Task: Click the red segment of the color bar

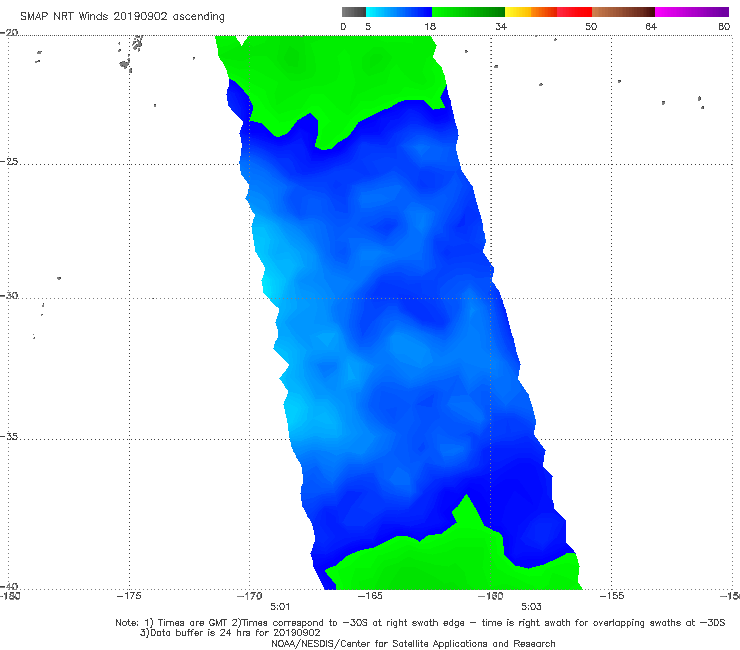Action: (x=574, y=12)
